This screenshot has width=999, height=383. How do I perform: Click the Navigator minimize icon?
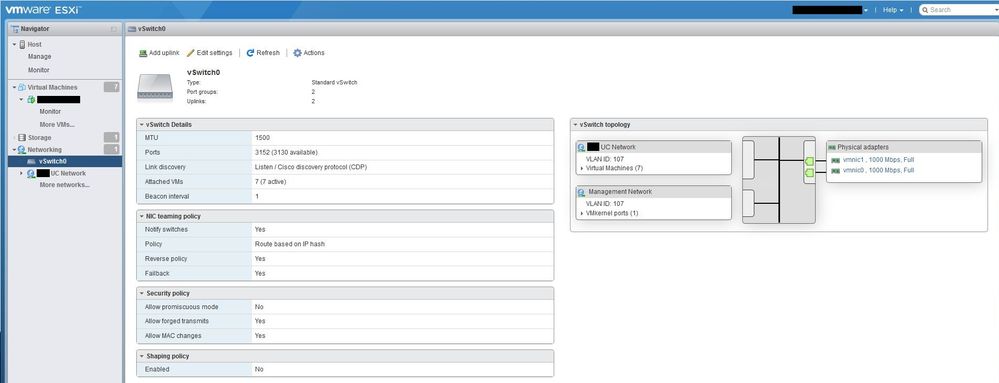click(113, 29)
